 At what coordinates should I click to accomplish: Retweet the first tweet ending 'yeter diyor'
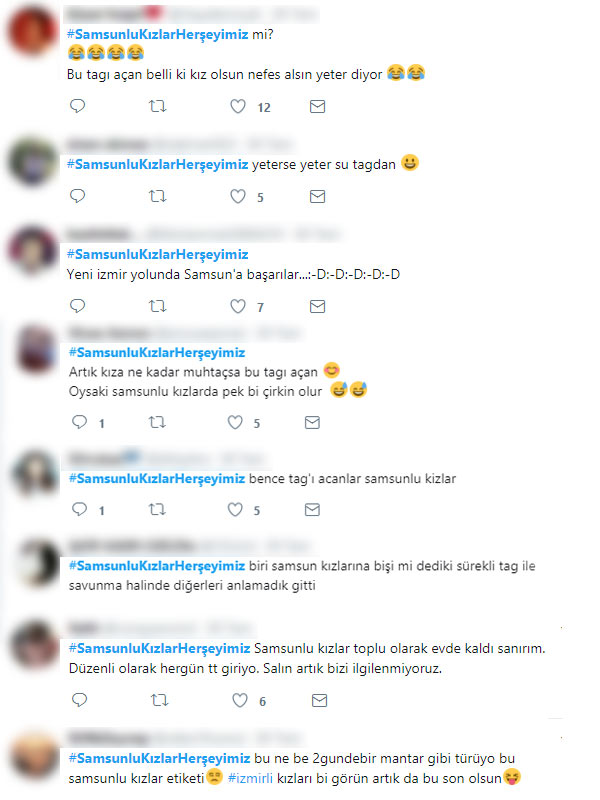pyautogui.click(x=158, y=106)
